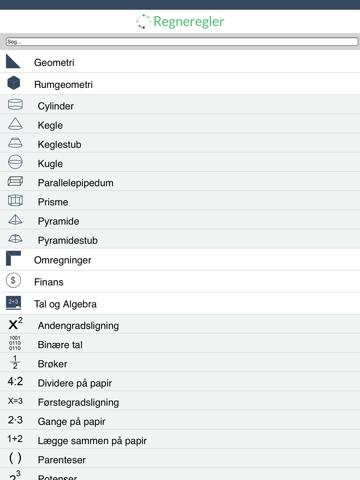Expand the Omregninger category
The image size is (360, 480).
pos(180,259)
